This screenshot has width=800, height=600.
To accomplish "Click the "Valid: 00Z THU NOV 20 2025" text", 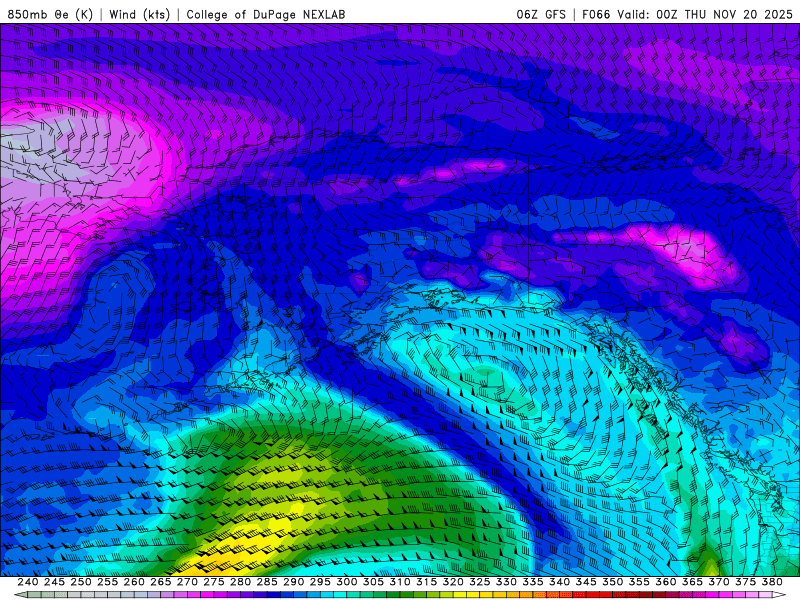I will 705,14.
